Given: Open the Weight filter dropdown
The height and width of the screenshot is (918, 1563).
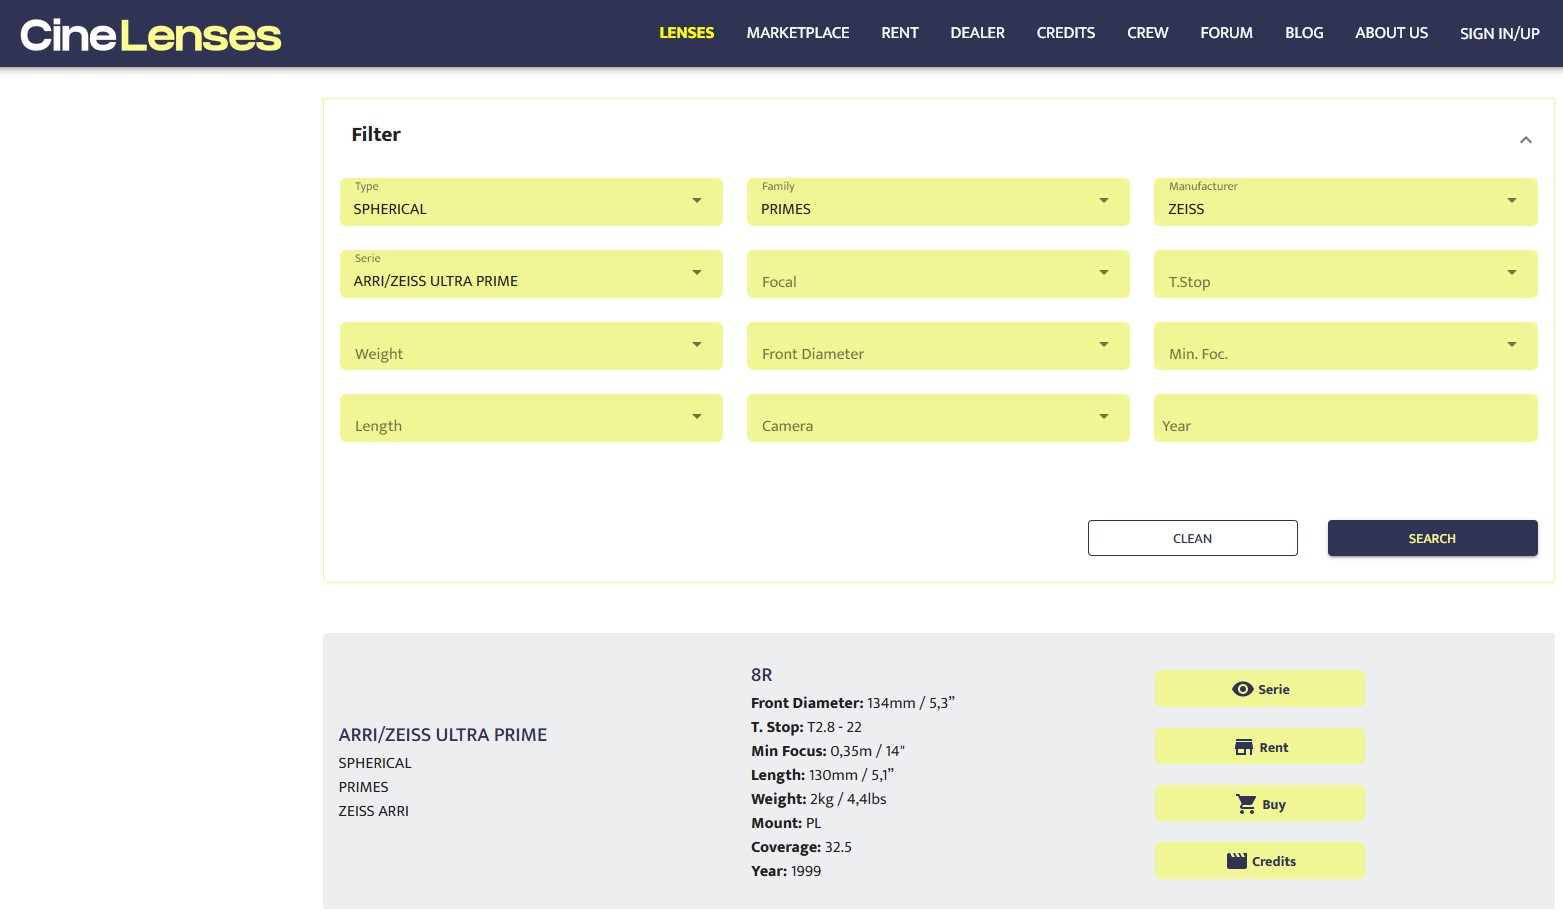Looking at the screenshot, I should tap(531, 346).
